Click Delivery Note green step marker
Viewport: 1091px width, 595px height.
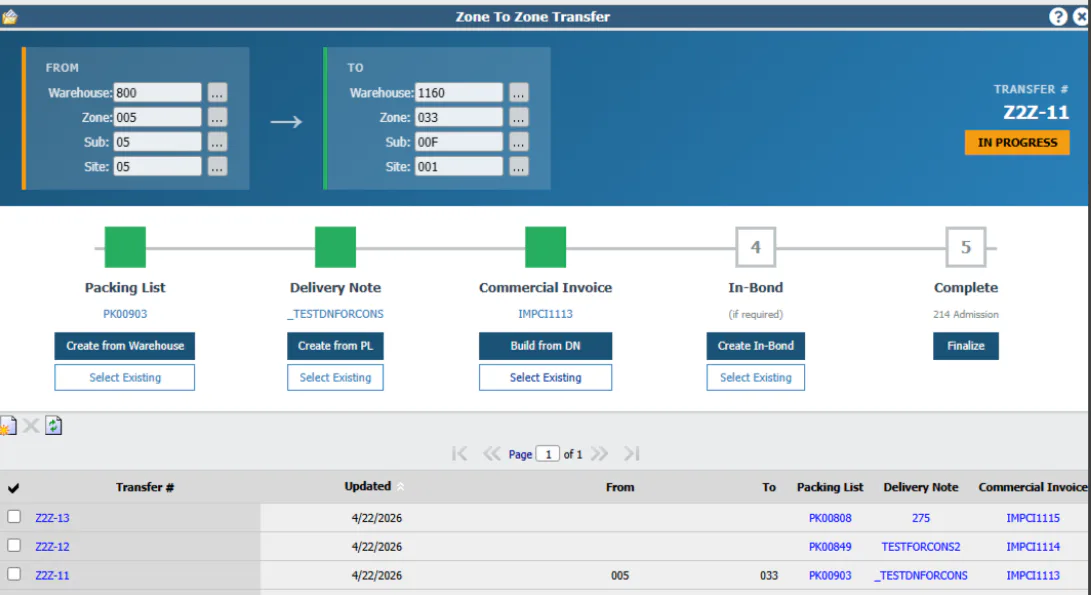[x=335, y=247]
